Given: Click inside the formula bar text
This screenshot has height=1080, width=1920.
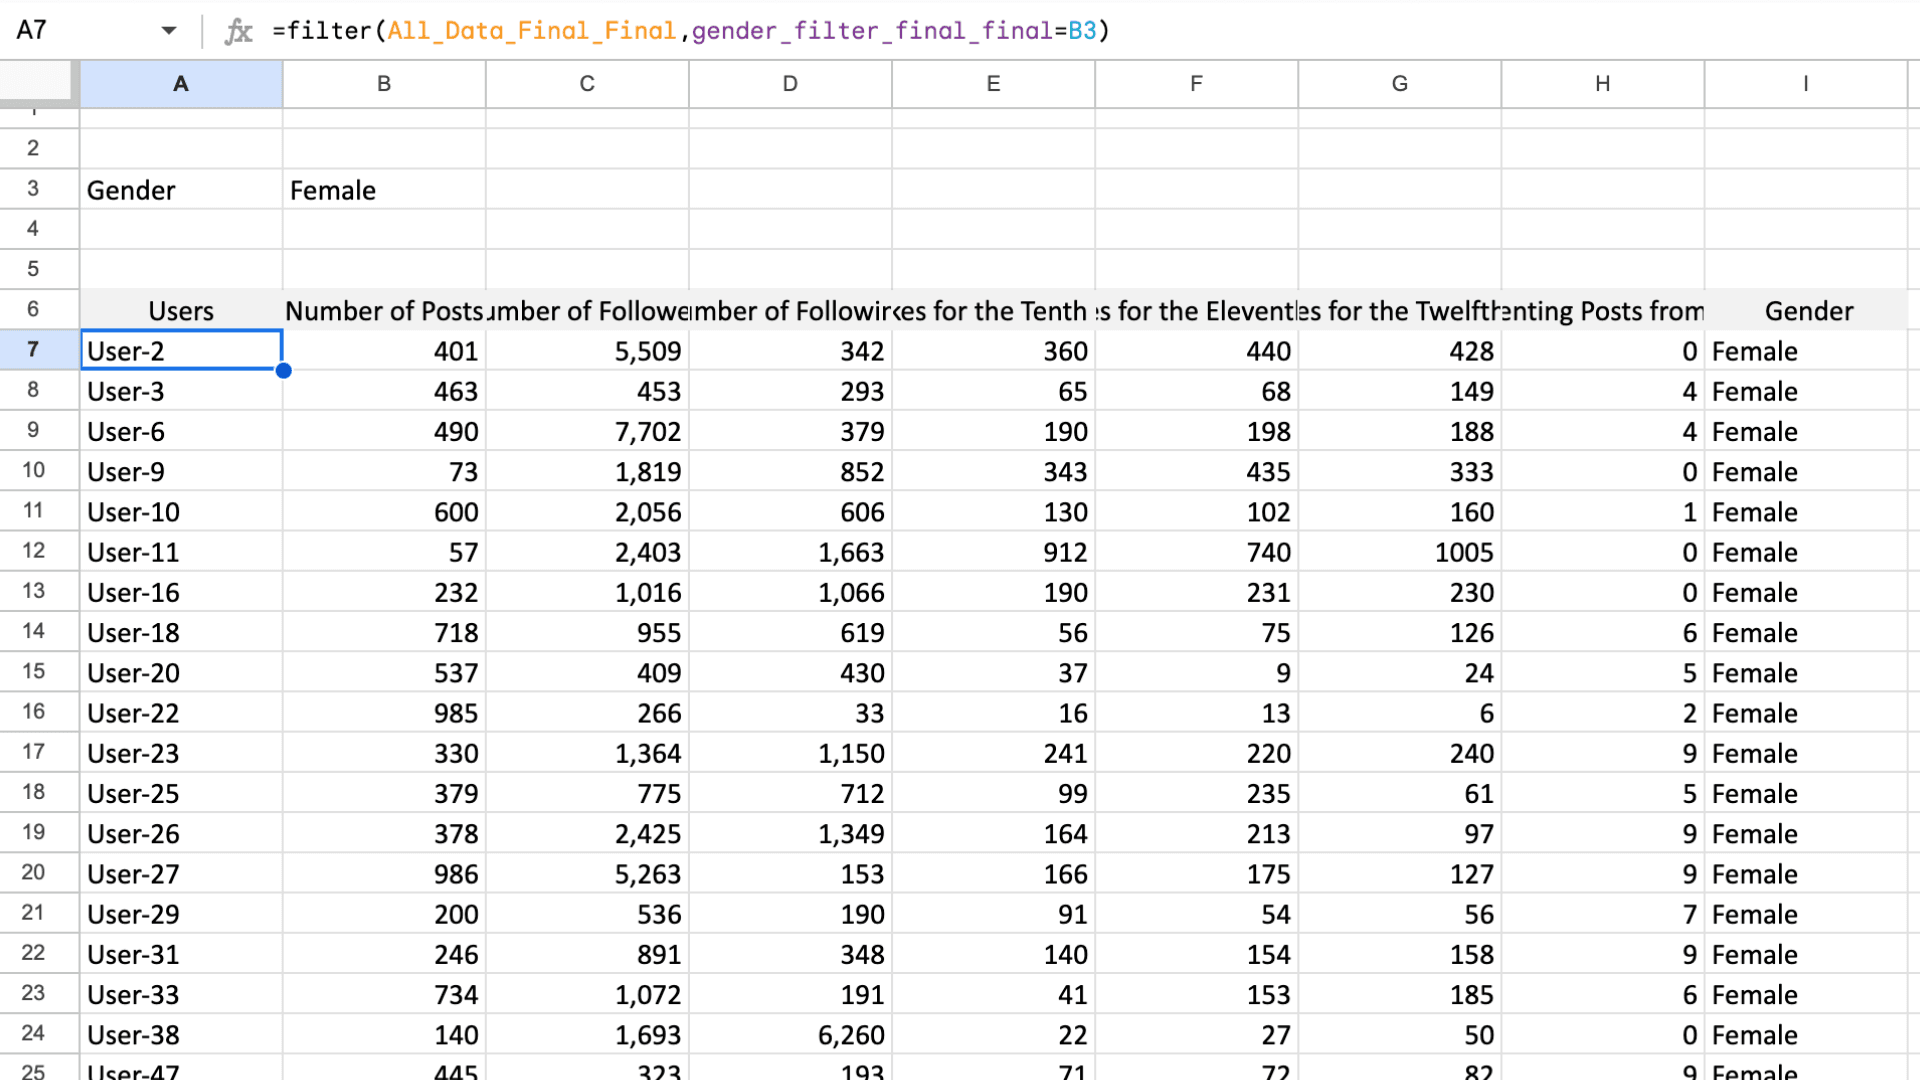Looking at the screenshot, I should tap(690, 31).
